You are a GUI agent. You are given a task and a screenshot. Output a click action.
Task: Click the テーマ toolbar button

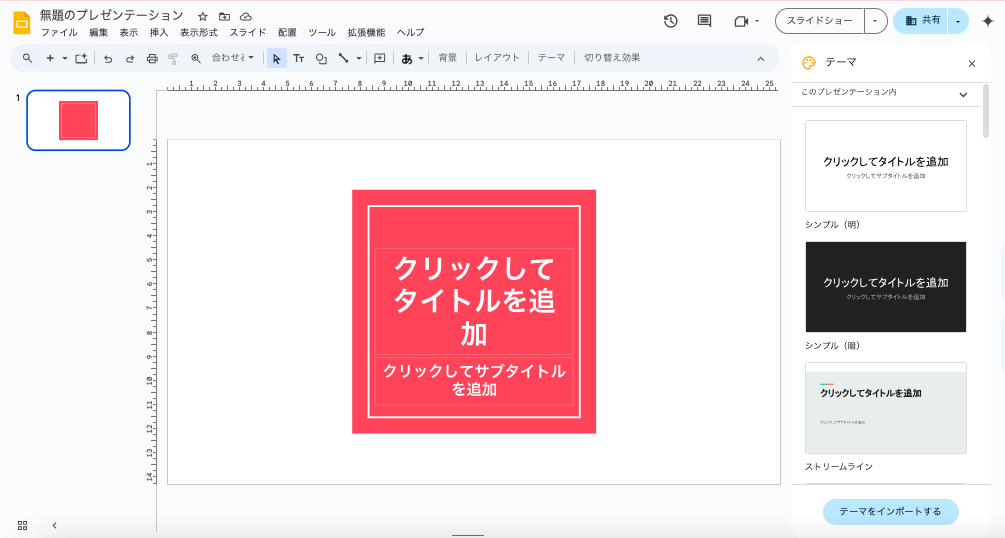pyautogui.click(x=551, y=58)
